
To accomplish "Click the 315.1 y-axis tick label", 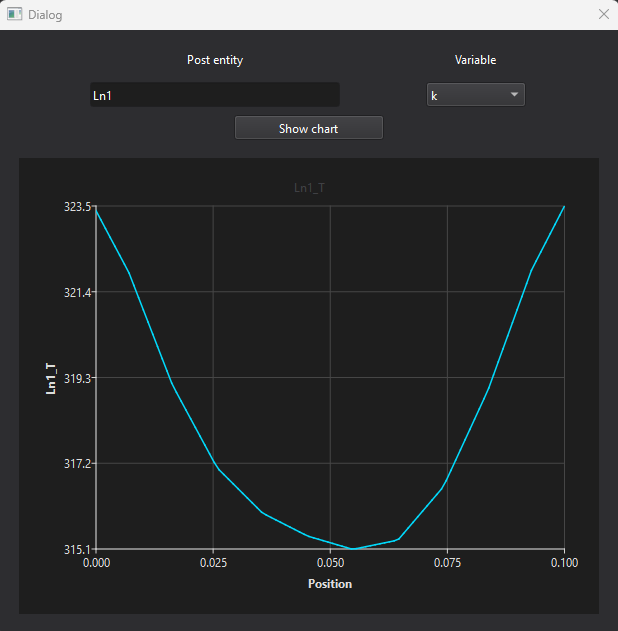I will 77,549.
